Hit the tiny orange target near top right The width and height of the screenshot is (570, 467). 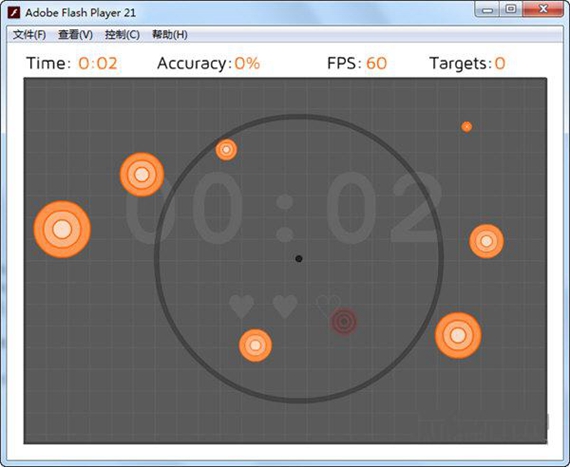[x=467, y=126]
